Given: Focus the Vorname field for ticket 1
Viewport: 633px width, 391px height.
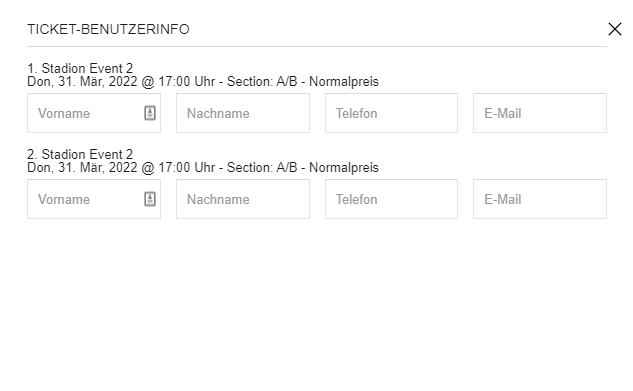Looking at the screenshot, I should (94, 113).
